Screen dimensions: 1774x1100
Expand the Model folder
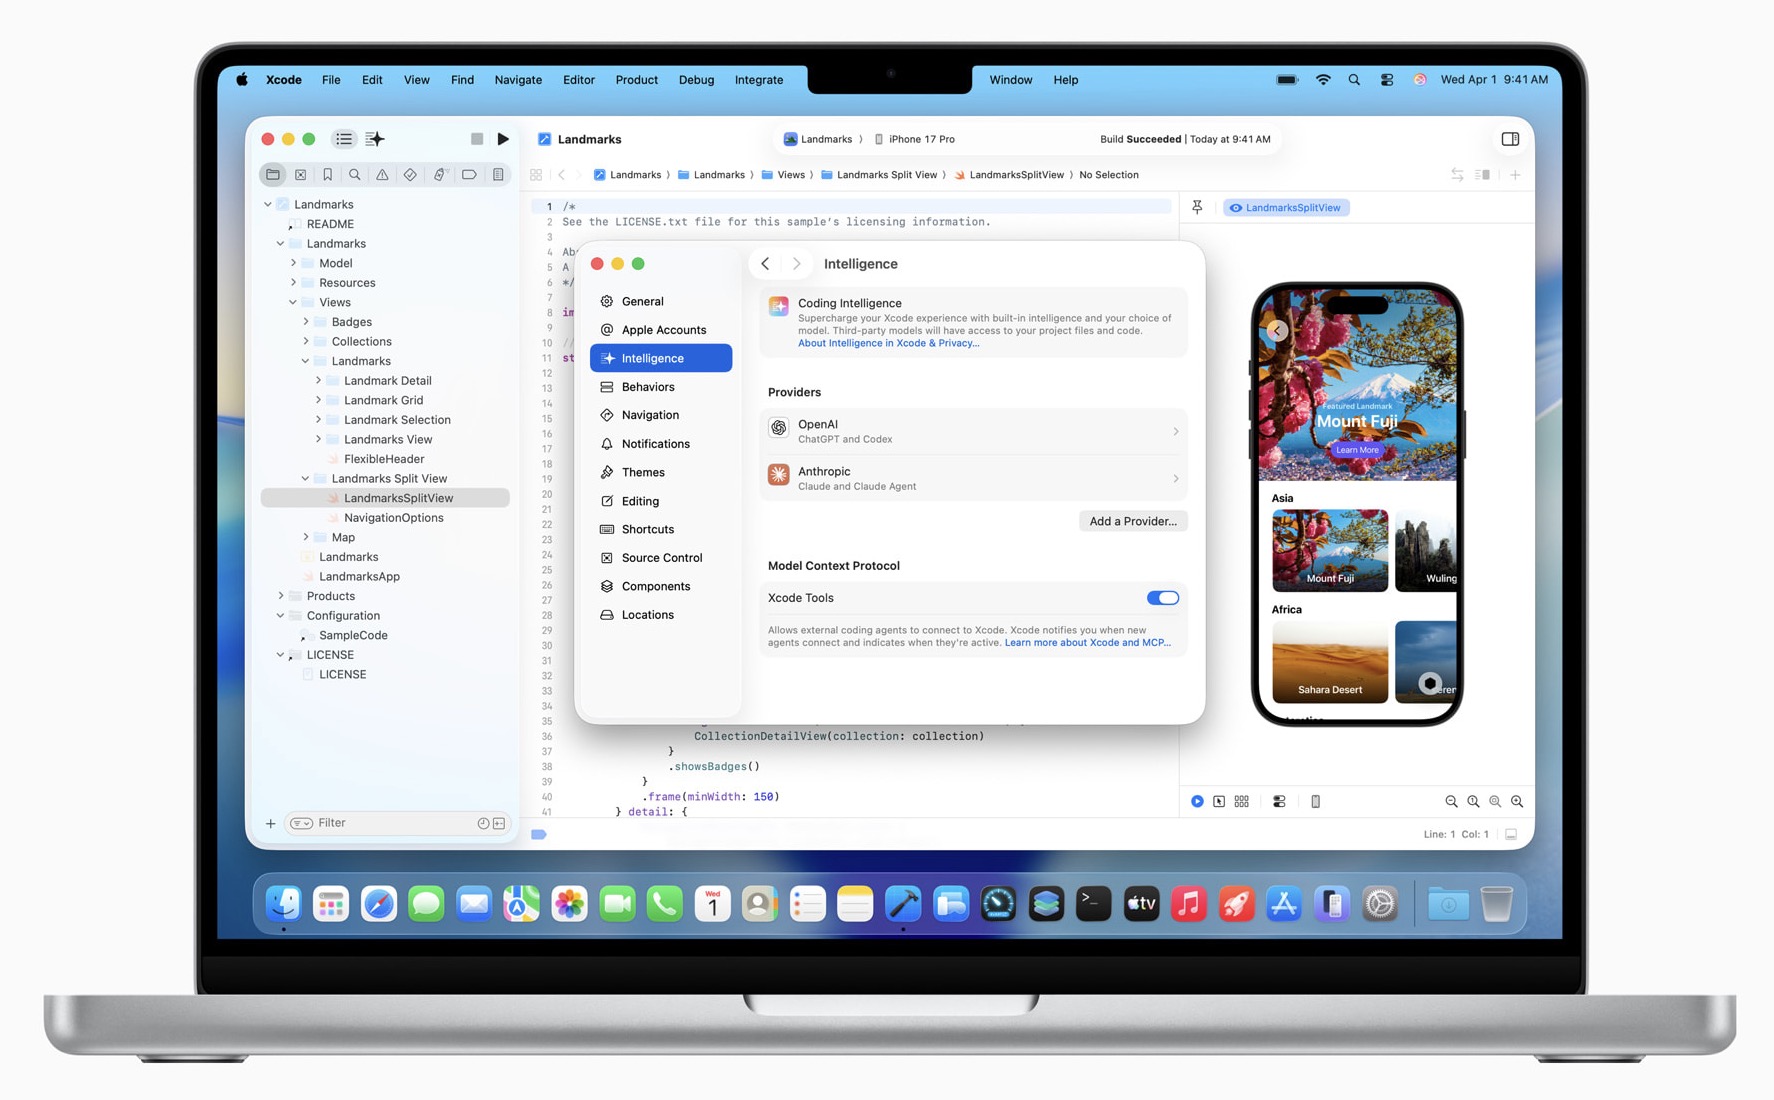[294, 263]
